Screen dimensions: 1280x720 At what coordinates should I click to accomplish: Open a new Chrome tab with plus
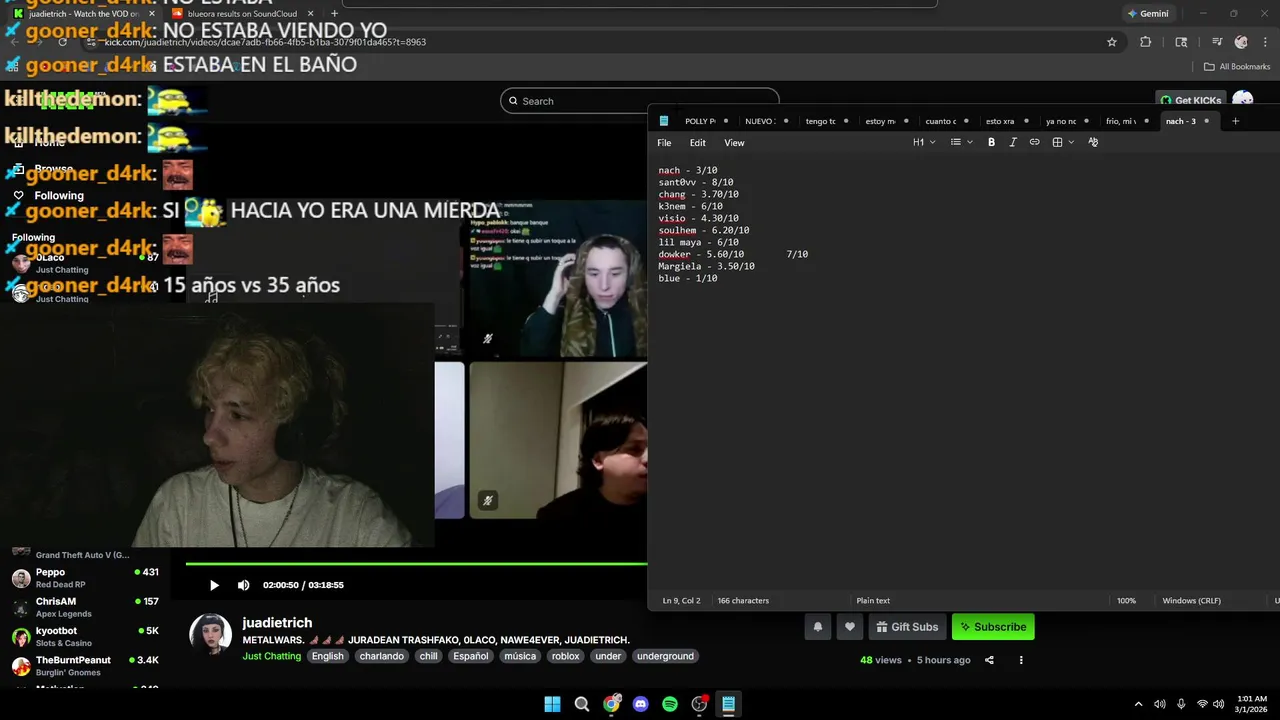tap(334, 14)
